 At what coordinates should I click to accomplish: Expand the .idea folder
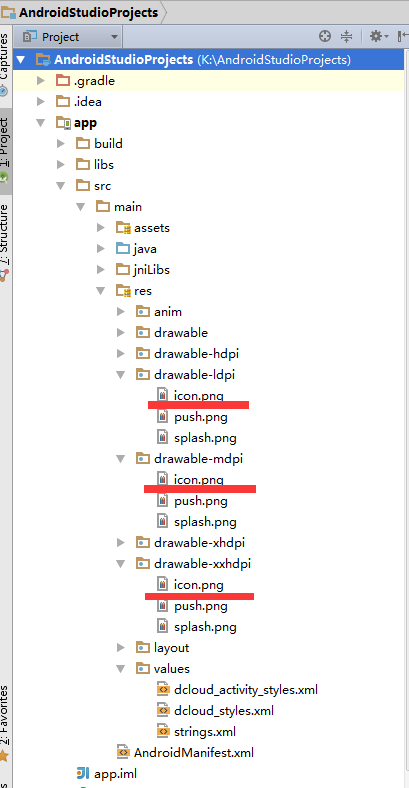click(x=41, y=102)
